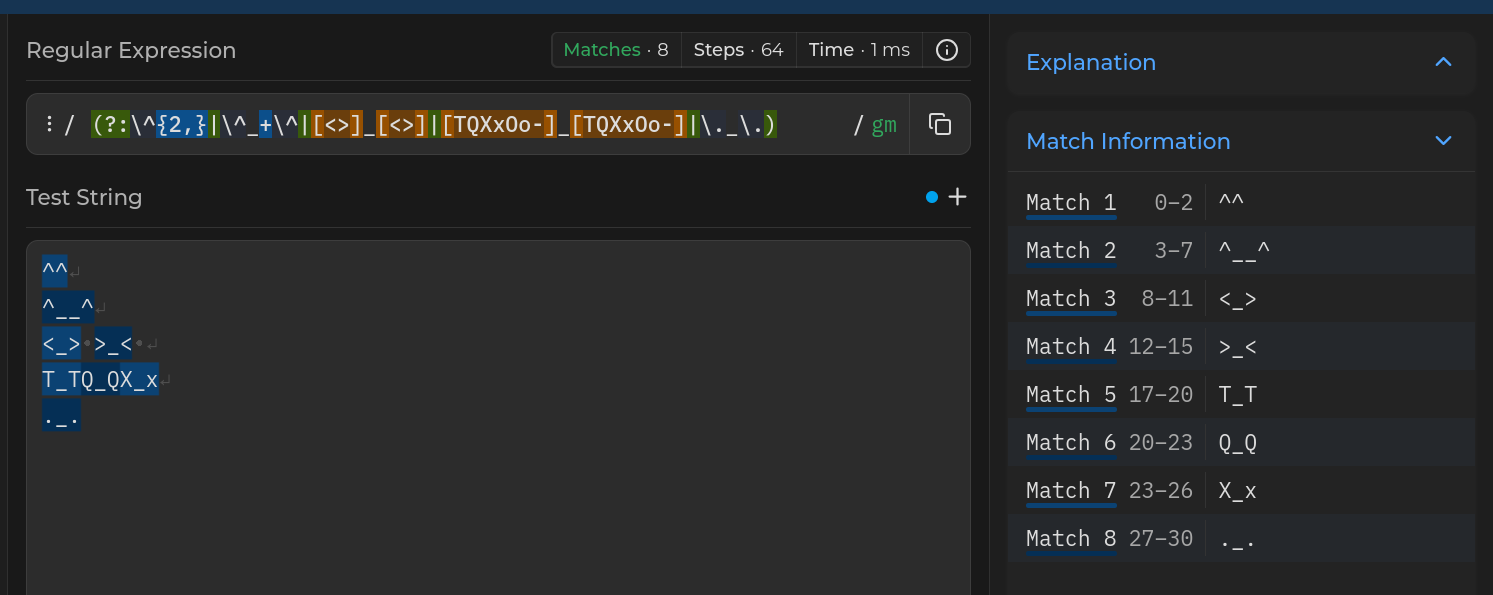The width and height of the screenshot is (1493, 595).
Task: Click the blue unsaved indicator dot
Action: [x=932, y=197]
